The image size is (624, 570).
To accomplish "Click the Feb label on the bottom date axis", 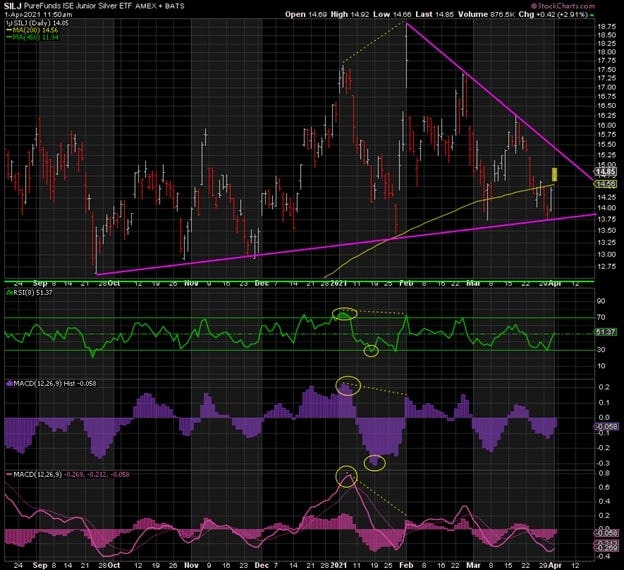I will coord(406,565).
